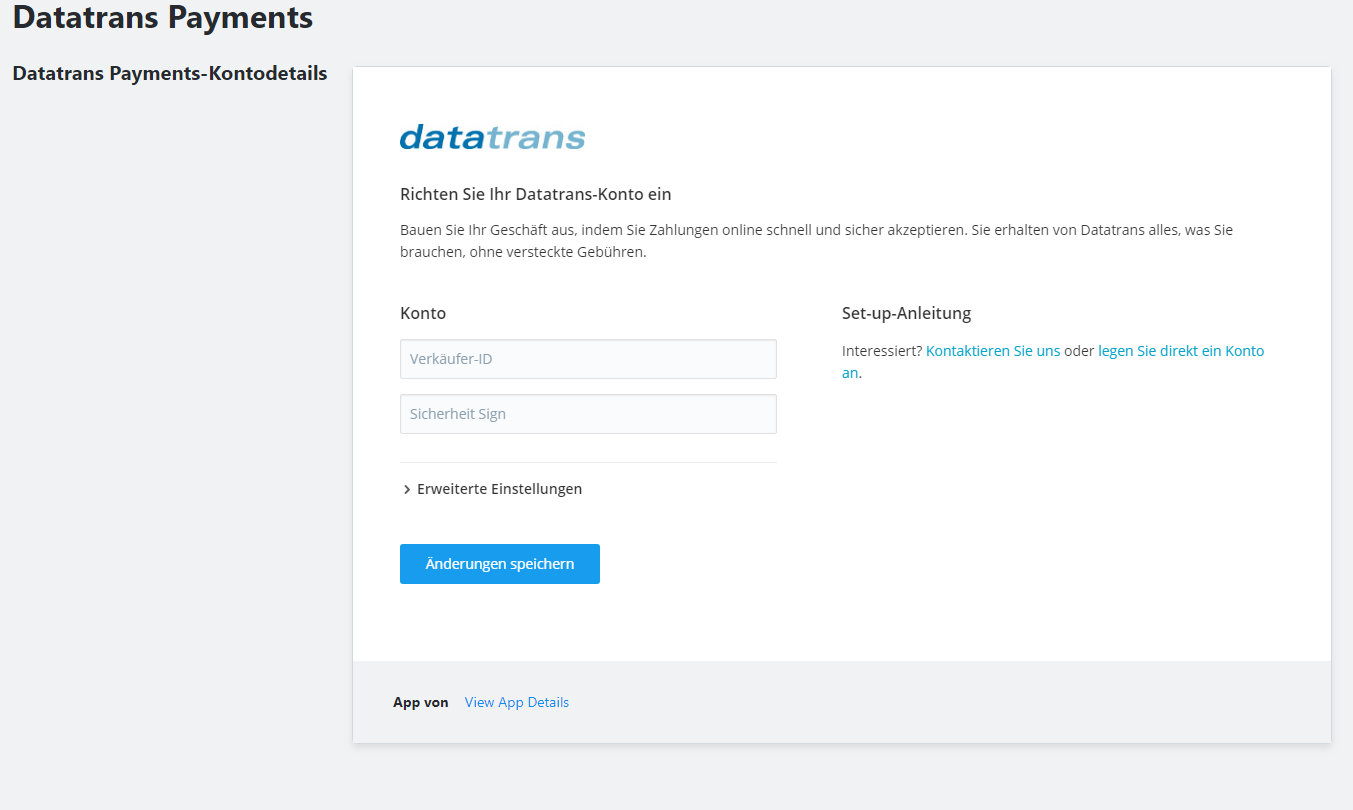
Task: Focus the Sicherheit Sign input field
Action: (588, 414)
